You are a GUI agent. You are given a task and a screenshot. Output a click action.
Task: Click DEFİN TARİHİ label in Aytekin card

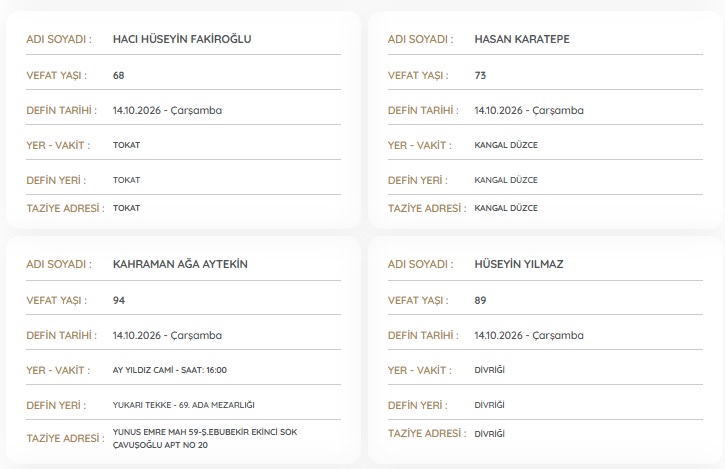click(x=61, y=335)
